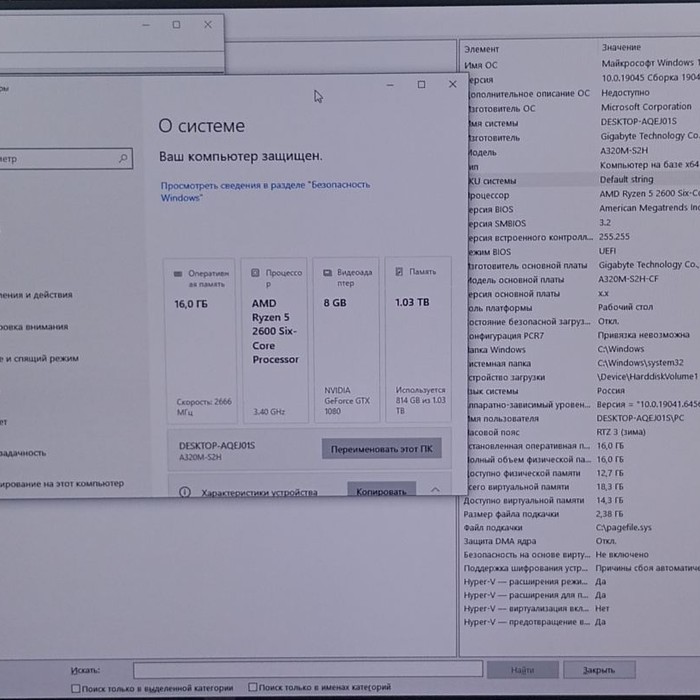The width and height of the screenshot is (700, 700).
Task: Open the AMD Ryzen 5 2600 processor card
Action: click(x=275, y=340)
